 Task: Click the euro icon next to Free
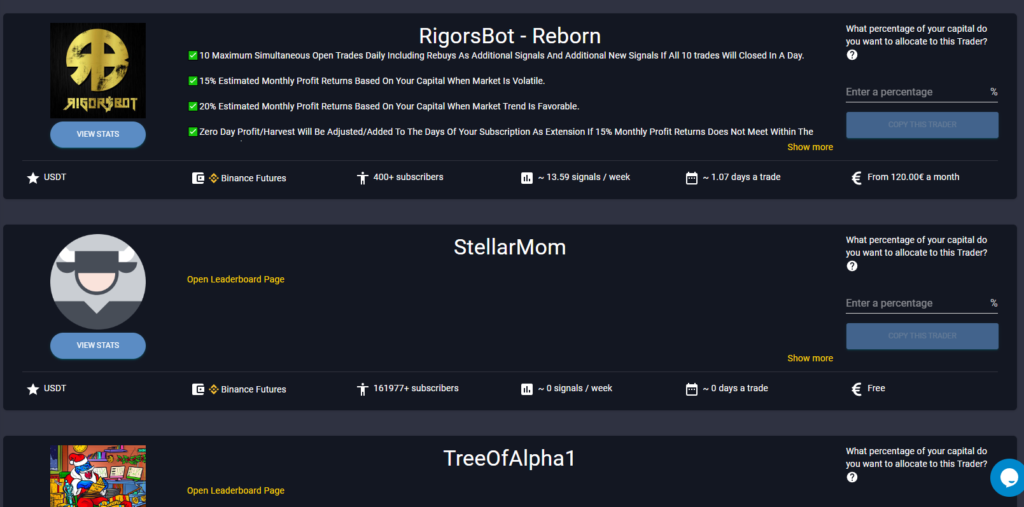click(856, 389)
